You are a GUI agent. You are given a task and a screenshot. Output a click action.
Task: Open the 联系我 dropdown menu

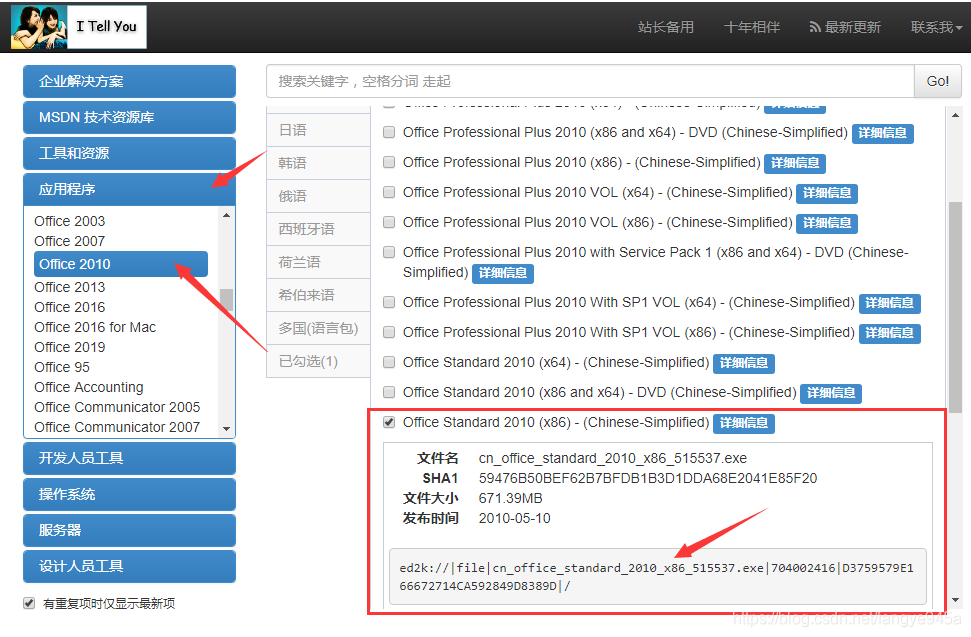coord(936,27)
